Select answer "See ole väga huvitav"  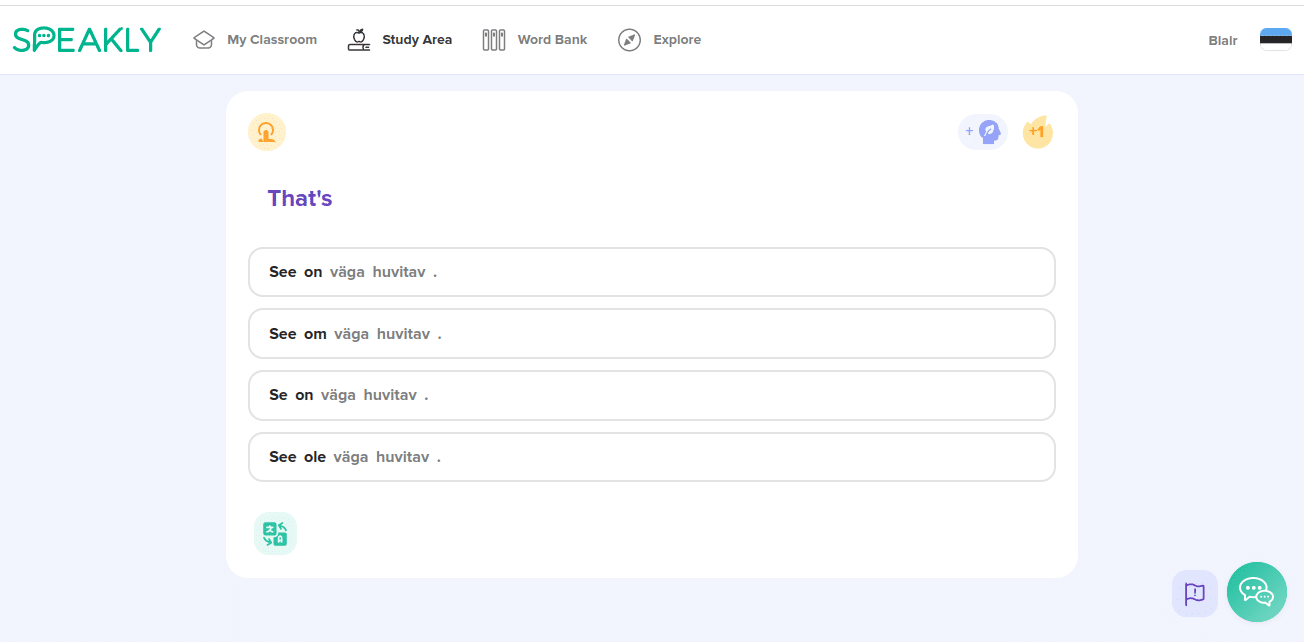tap(651, 457)
